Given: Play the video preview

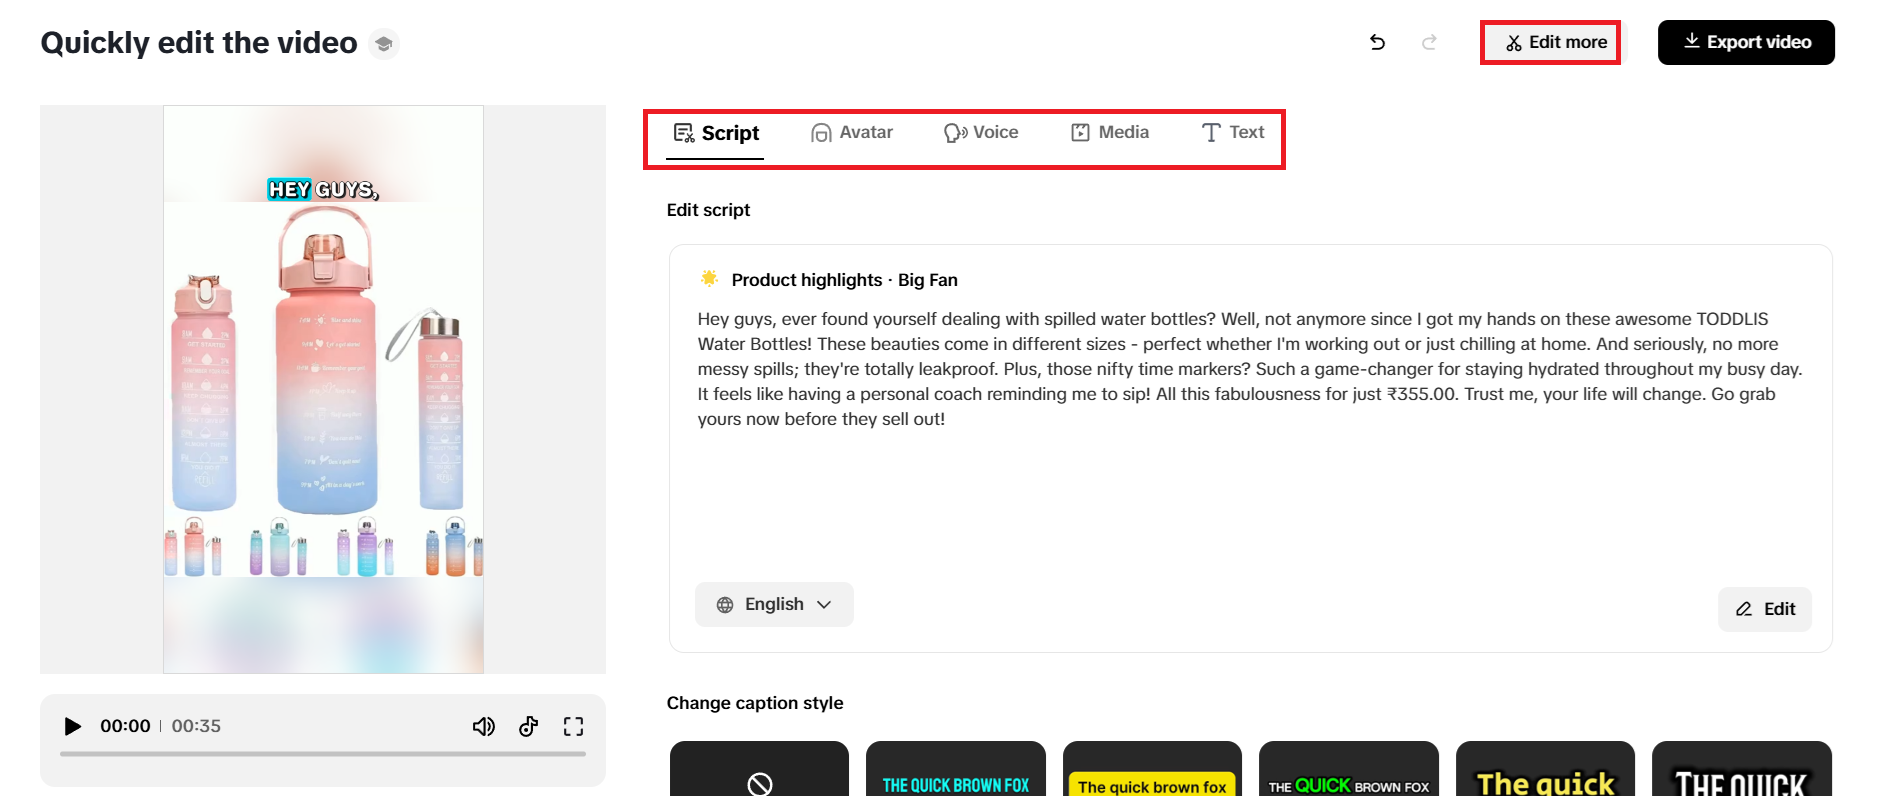Looking at the screenshot, I should pyautogui.click(x=72, y=726).
